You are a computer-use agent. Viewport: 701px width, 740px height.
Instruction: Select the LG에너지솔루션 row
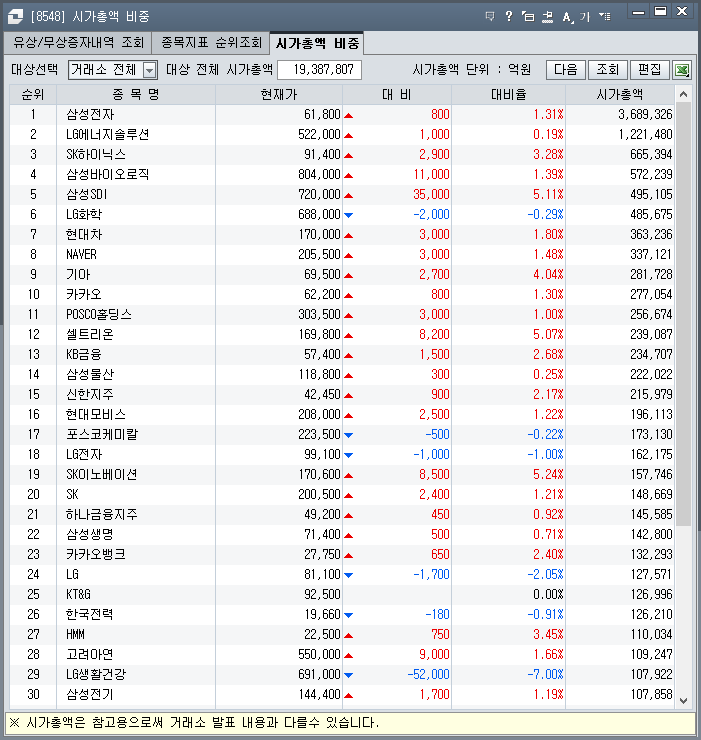pos(342,135)
